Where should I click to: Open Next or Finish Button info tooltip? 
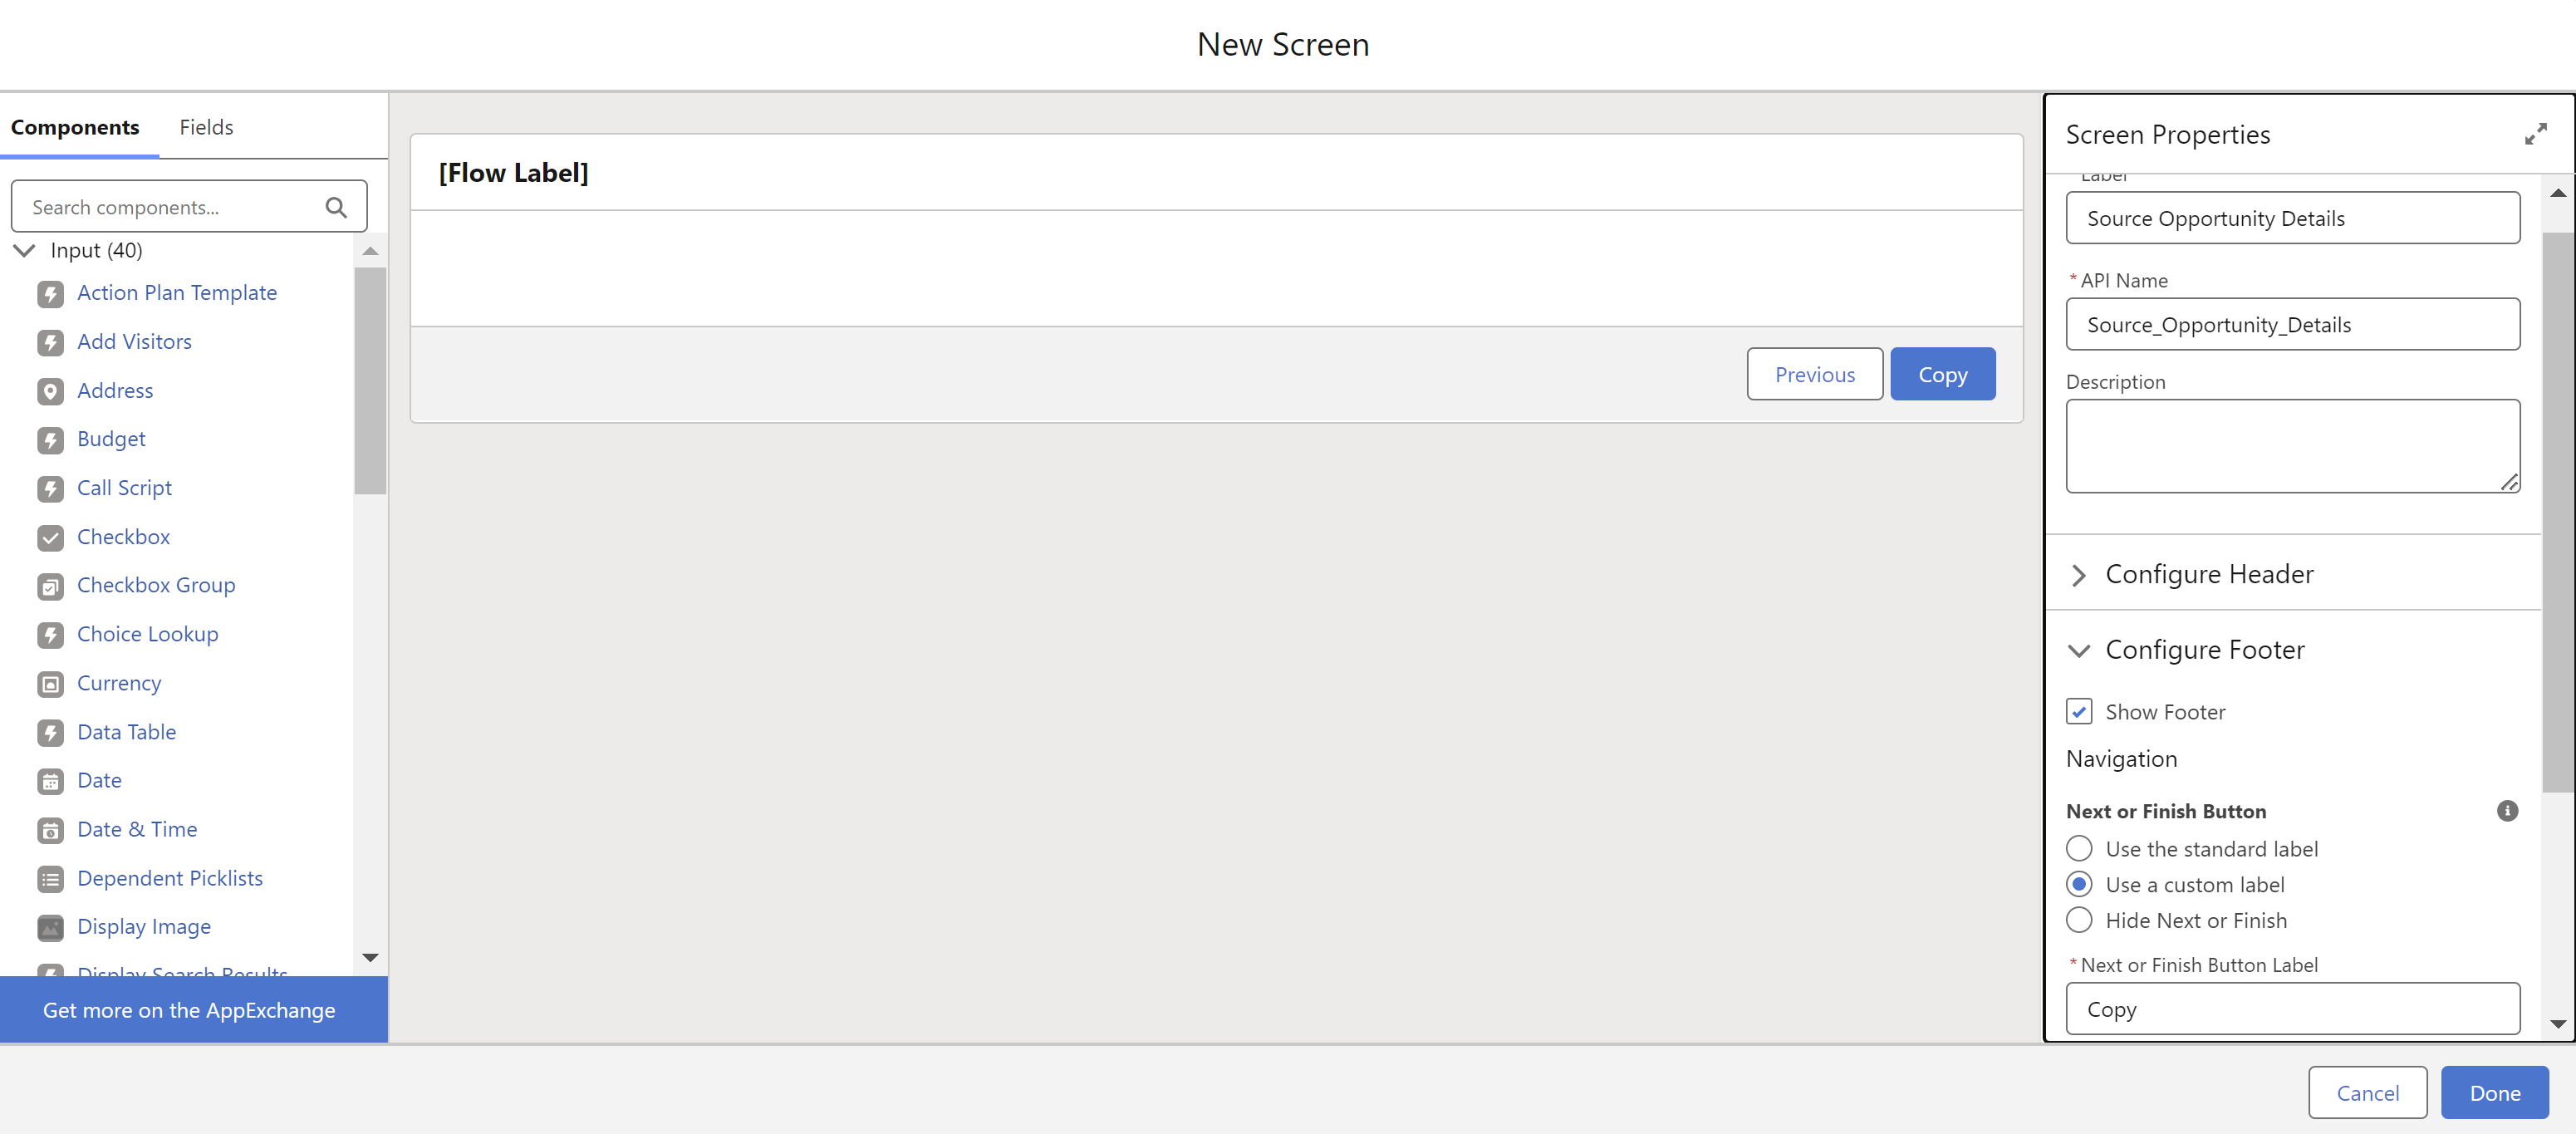2507,811
